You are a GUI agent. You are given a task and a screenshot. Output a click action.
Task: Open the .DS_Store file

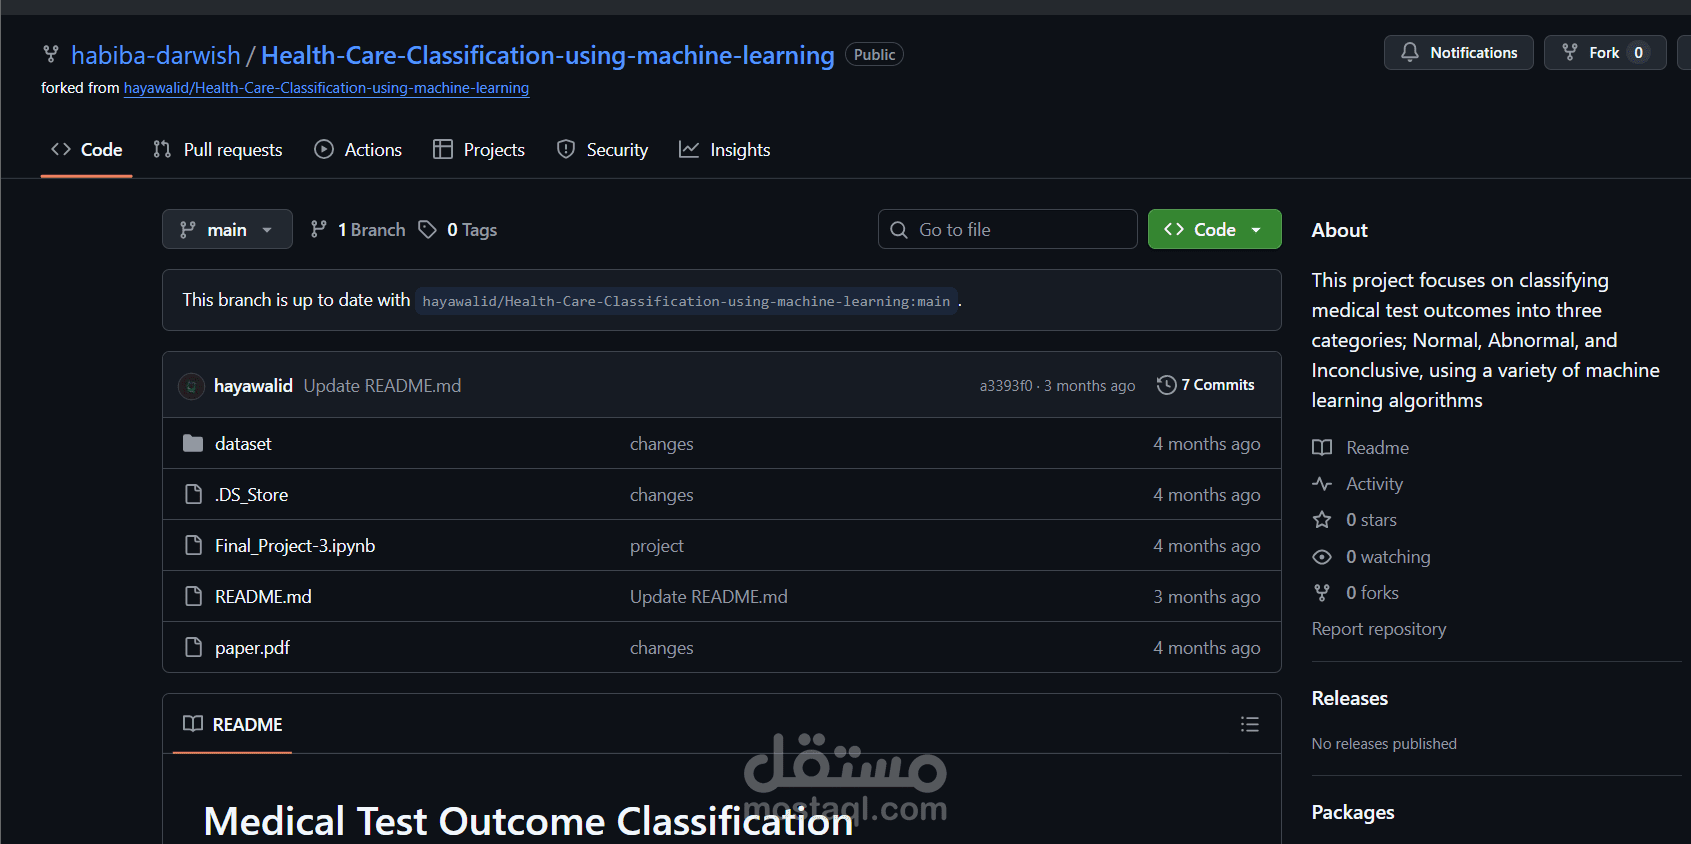(251, 494)
